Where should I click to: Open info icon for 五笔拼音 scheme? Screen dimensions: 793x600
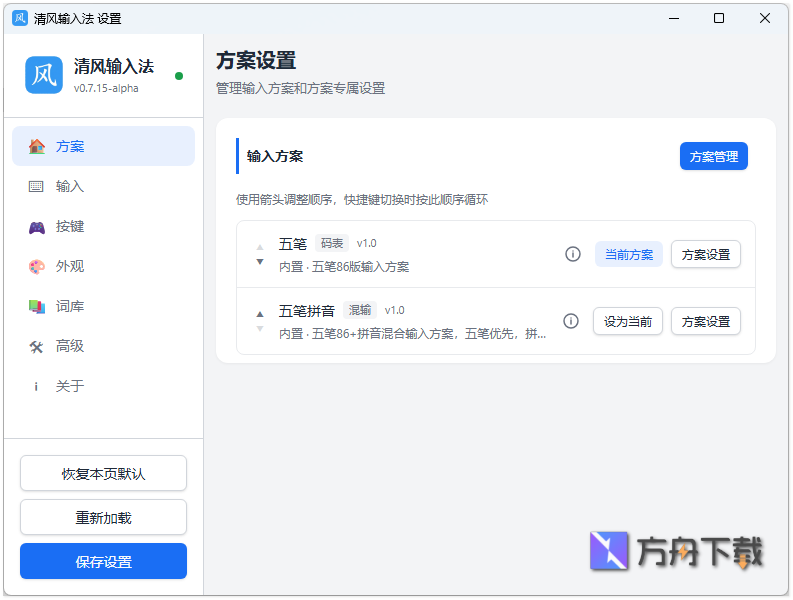[571, 321]
